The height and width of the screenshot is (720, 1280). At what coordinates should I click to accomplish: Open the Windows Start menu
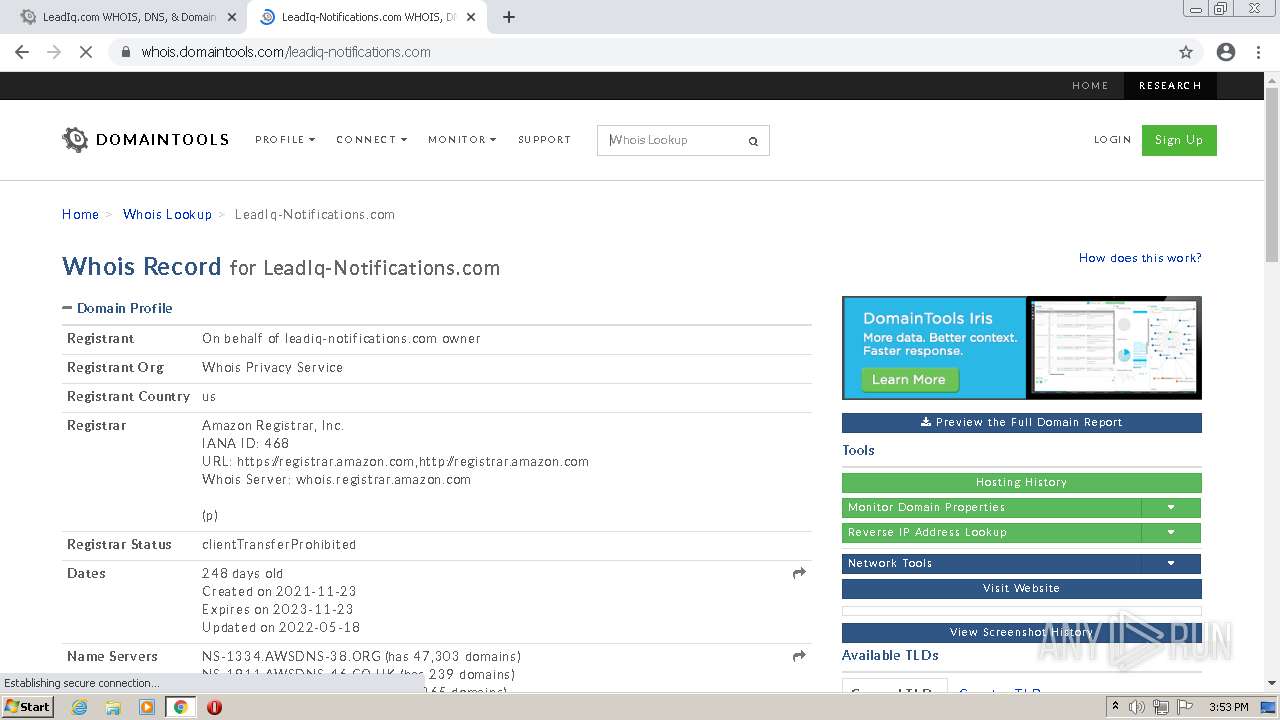(27, 707)
